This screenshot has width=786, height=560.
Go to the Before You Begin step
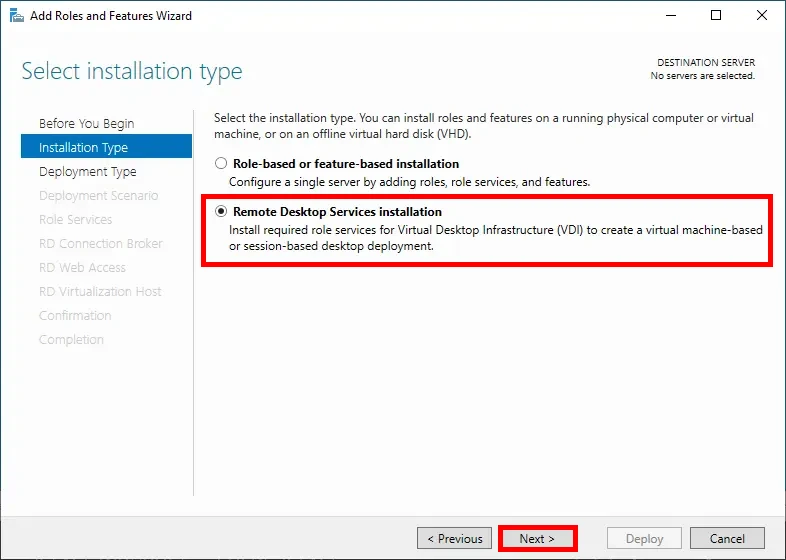[86, 124]
